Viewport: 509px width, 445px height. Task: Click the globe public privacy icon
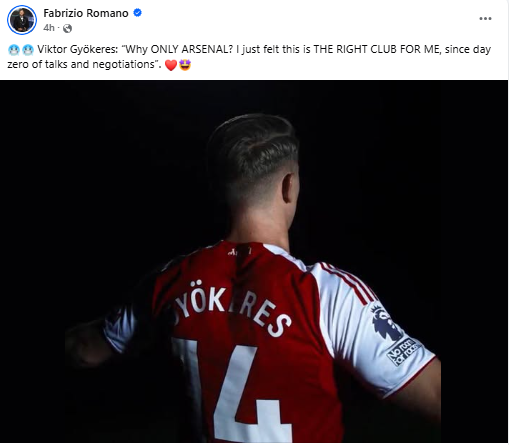tap(67, 28)
